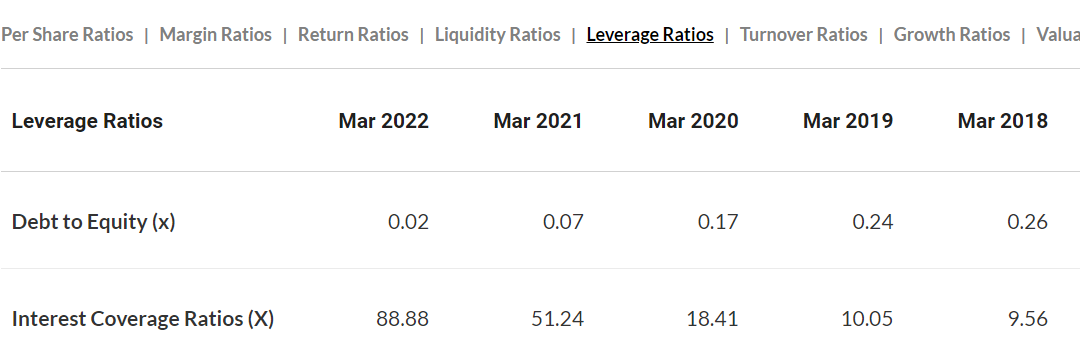Click the Mar 2019 column header
Image resolution: width=1080 pixels, height=364 pixels.
(848, 121)
